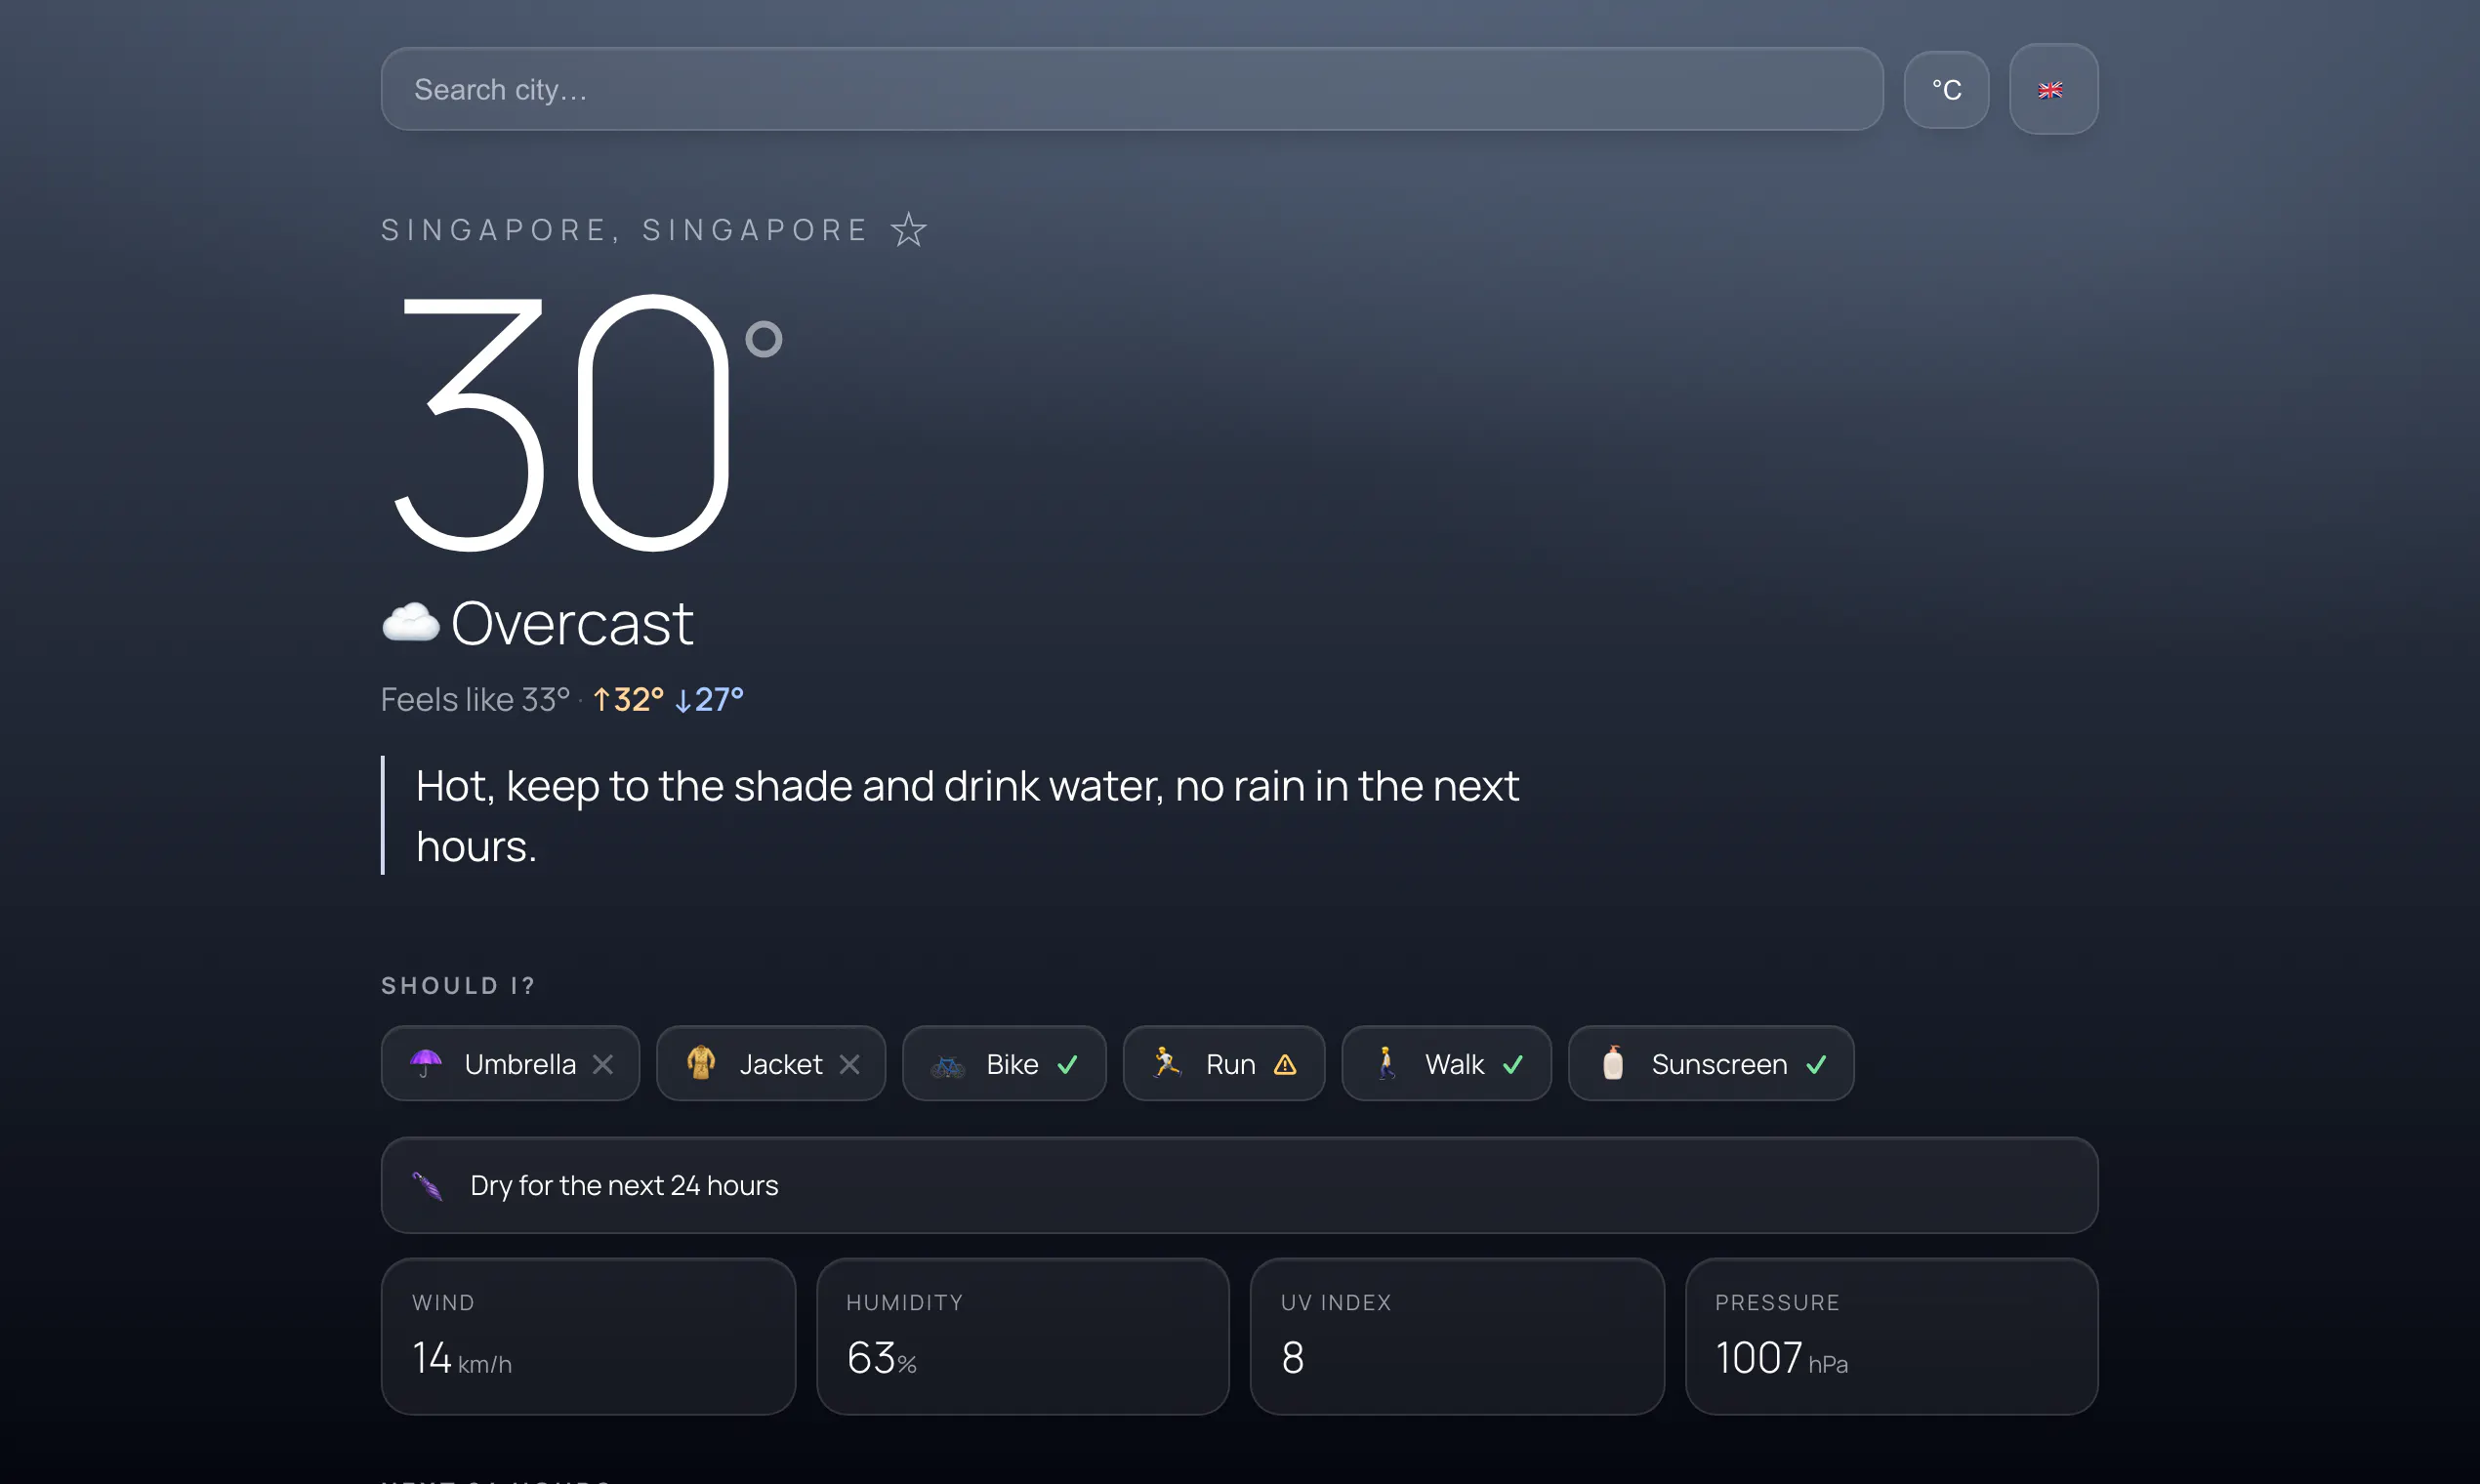The width and height of the screenshot is (2480, 1484).
Task: Click the running person icon
Action: pos(1167,1062)
